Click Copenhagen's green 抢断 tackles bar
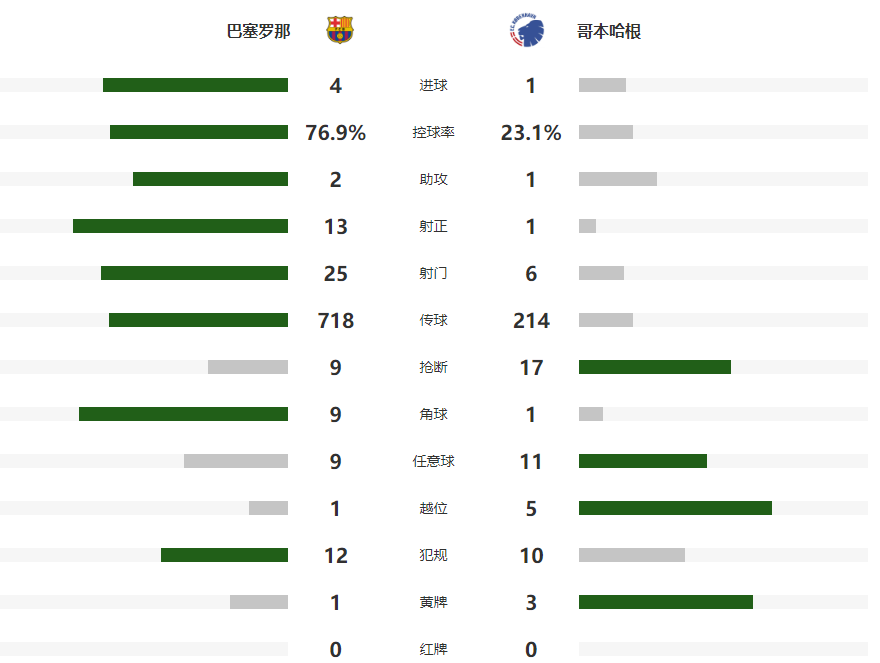The width and height of the screenshot is (880, 663). pyautogui.click(x=655, y=367)
